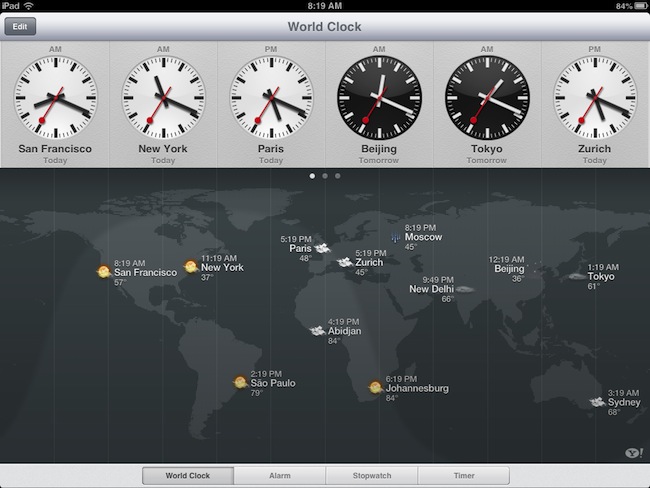
Task: Tap the 8:19 PM time above Moscow
Action: (x=420, y=228)
